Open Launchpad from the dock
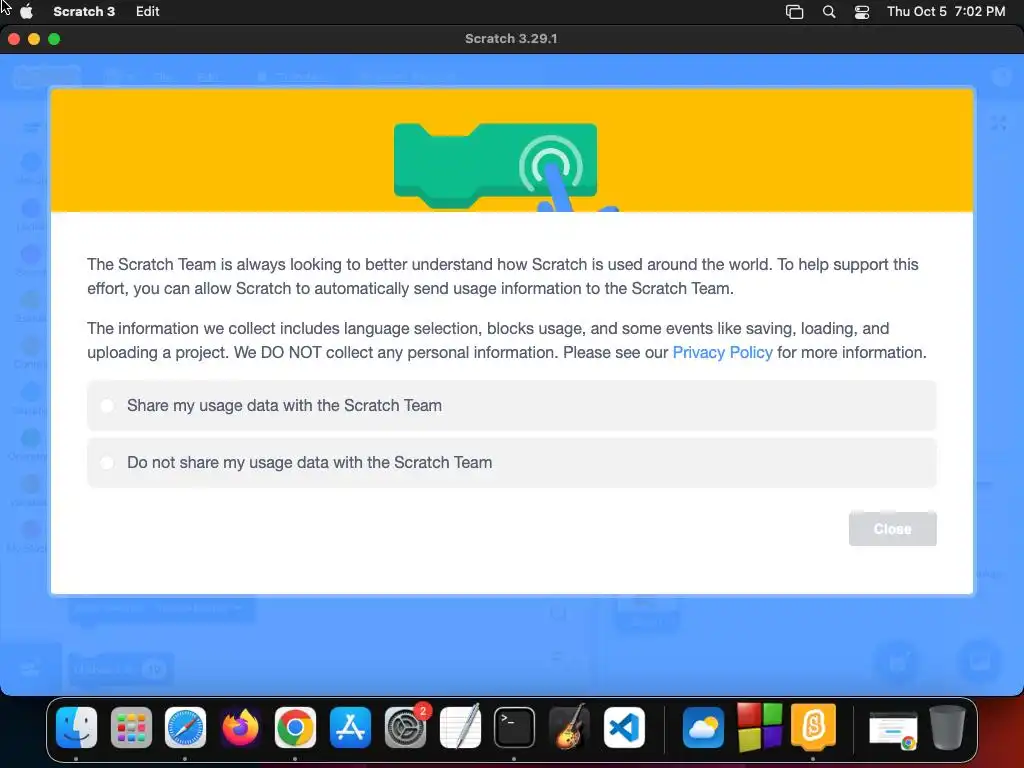The image size is (1024, 768). point(131,727)
